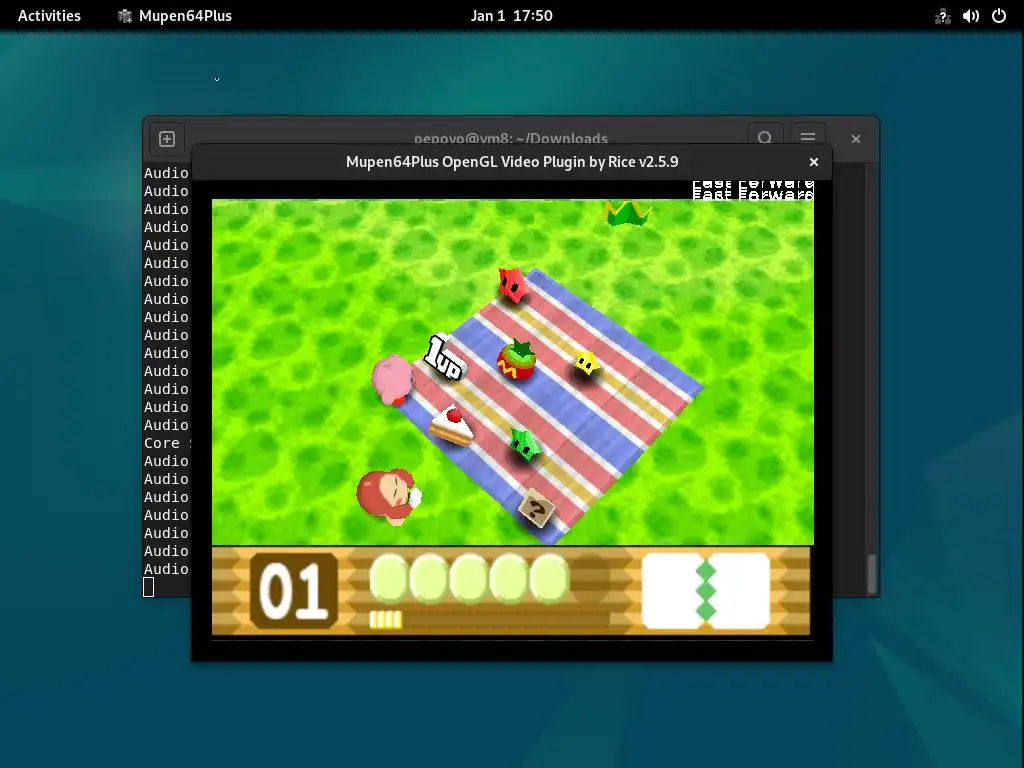The image size is (1024, 768).
Task: Open the clock and calendar showing Jan 1 17:50
Action: coord(511,16)
